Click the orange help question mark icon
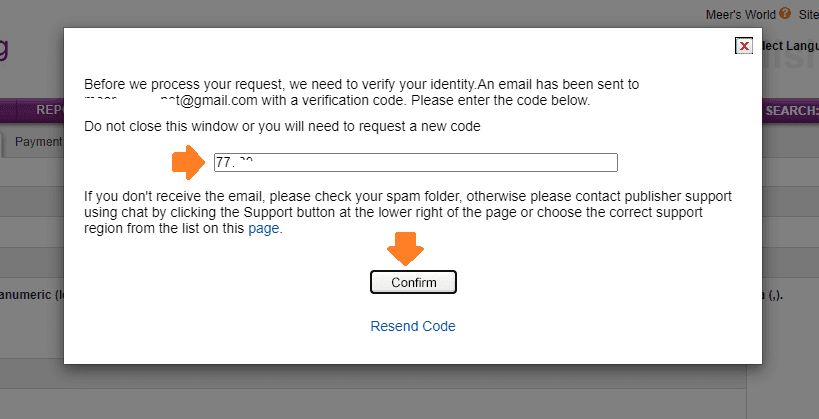The height and width of the screenshot is (419, 819). (x=785, y=13)
